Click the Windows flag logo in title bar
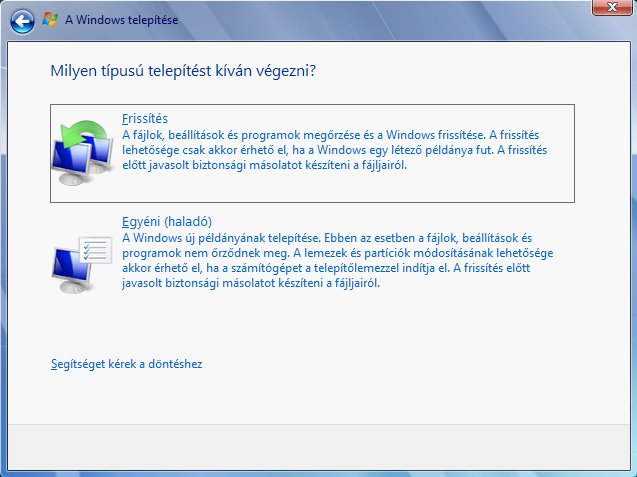The width and height of the screenshot is (637, 477). pos(50,20)
